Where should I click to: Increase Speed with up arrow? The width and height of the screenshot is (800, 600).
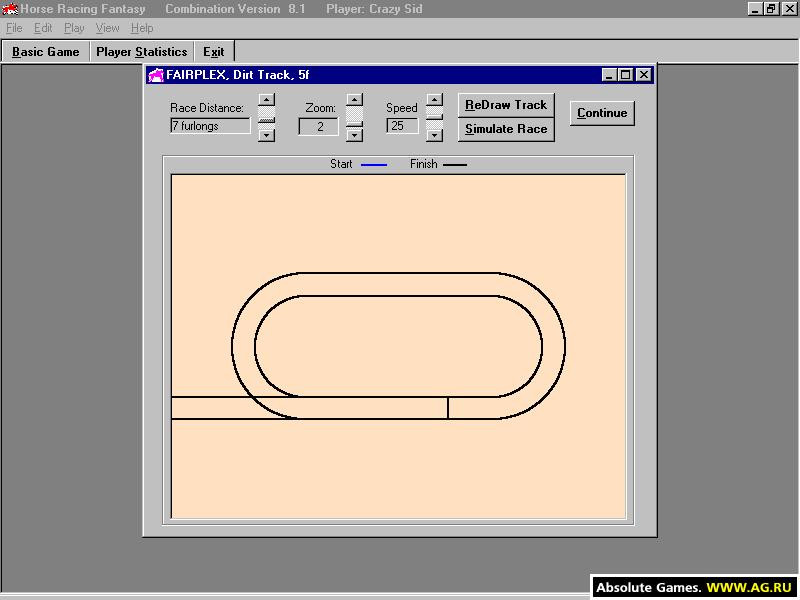[x=434, y=99]
